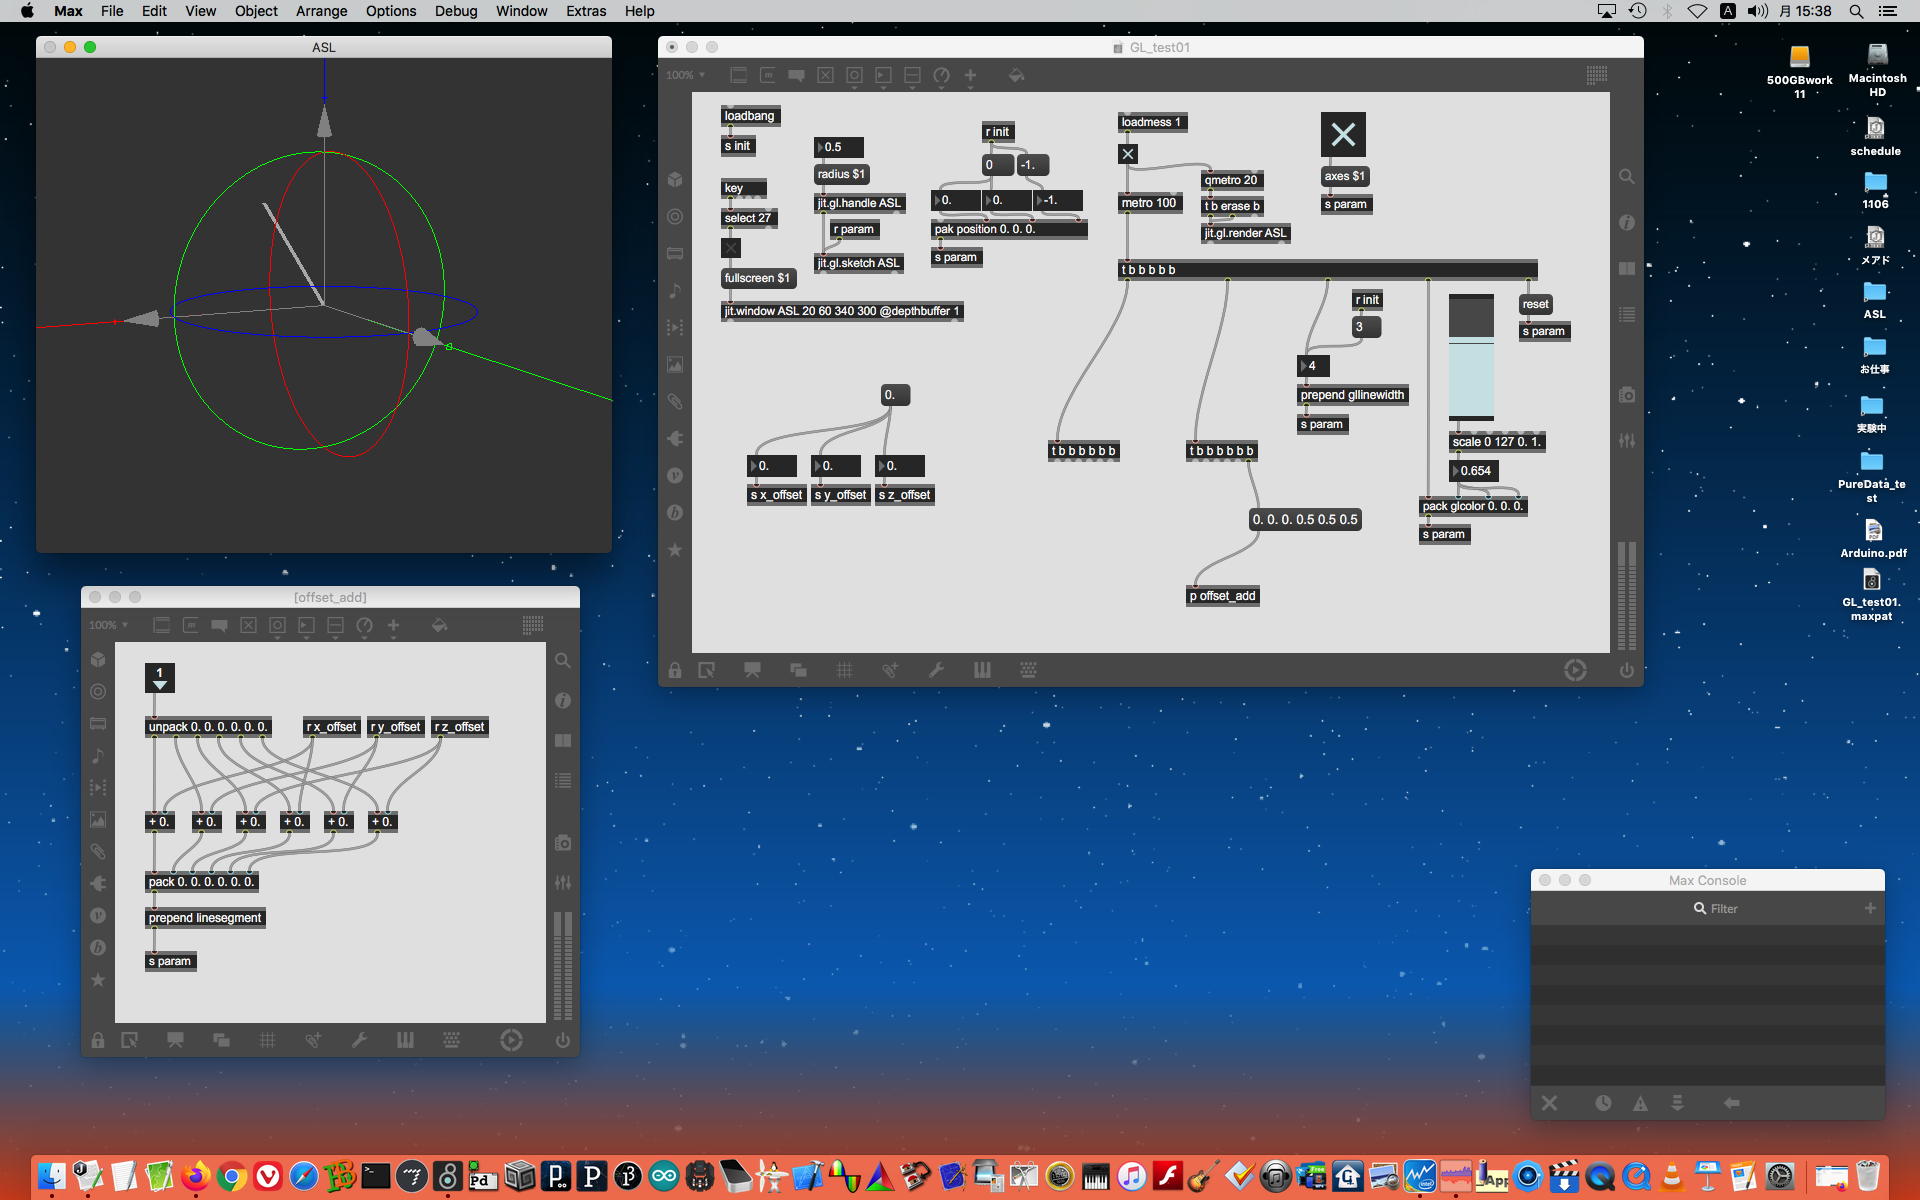This screenshot has height=1200, width=1920.
Task: Clear Max Console with X icon
Action: (1549, 1103)
